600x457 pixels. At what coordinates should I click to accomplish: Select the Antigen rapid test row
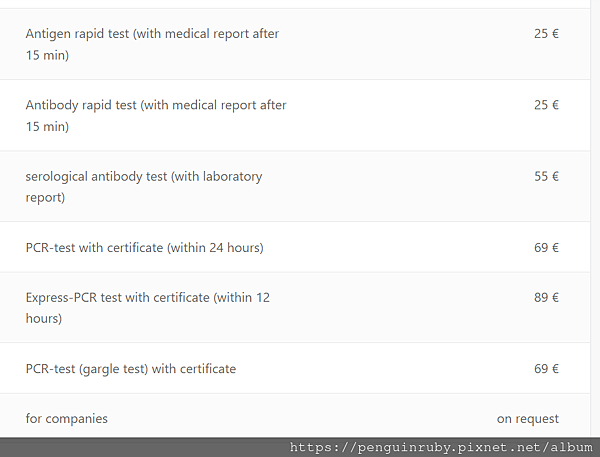tap(295, 44)
